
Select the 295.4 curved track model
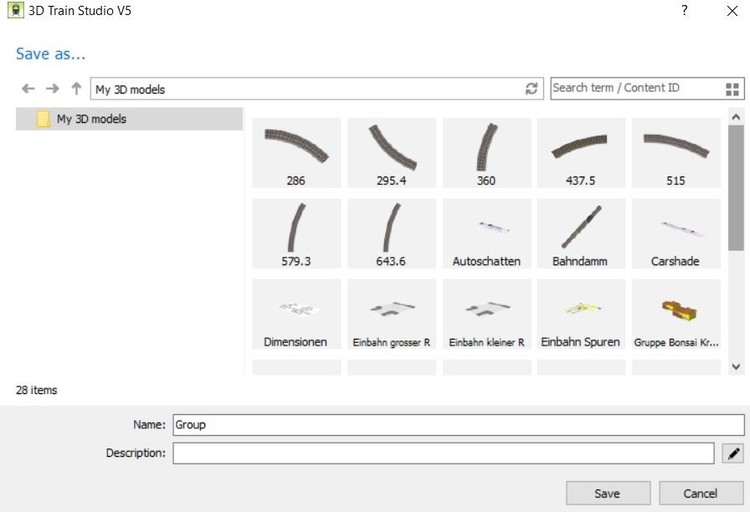[x=391, y=153]
